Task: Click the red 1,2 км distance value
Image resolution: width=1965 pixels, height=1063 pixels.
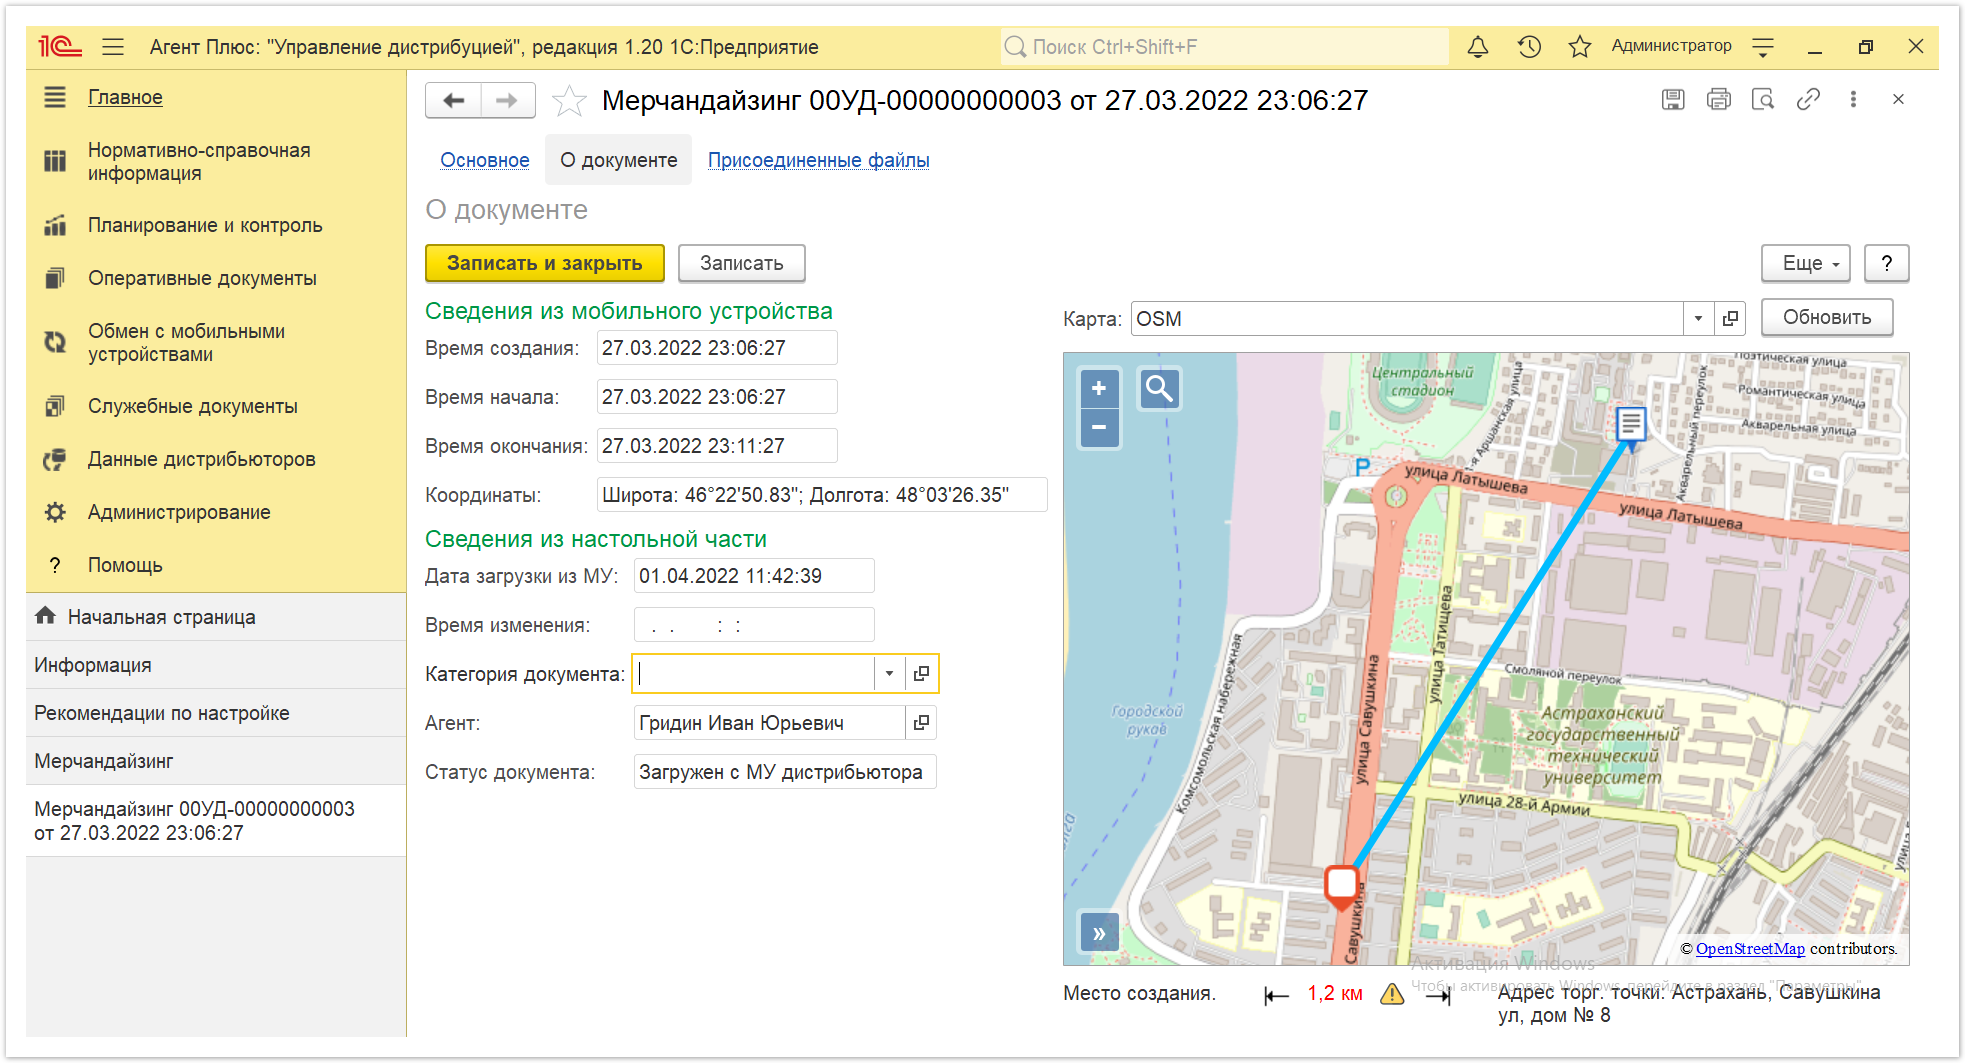Action: [1335, 994]
